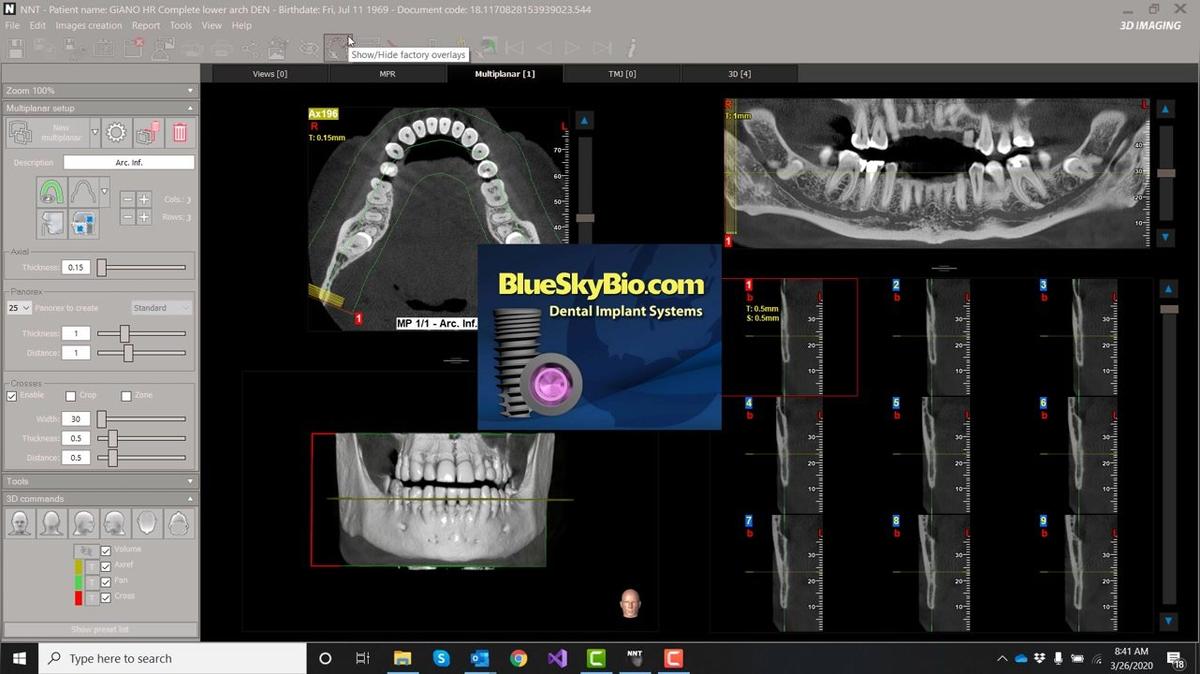
Task: Open NNT app in the taskbar
Action: (634, 658)
